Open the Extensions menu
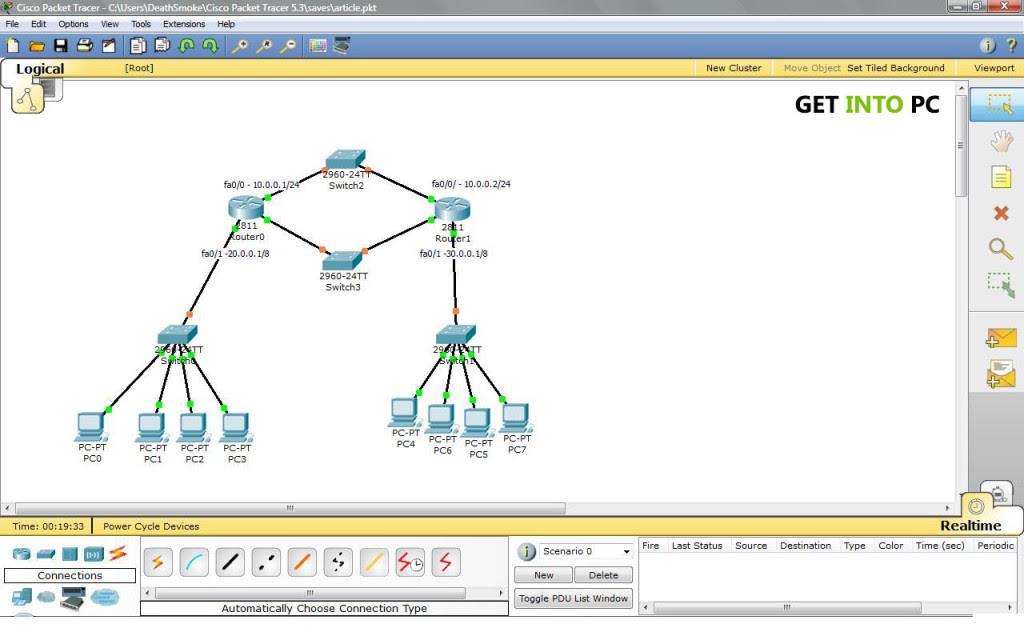The width and height of the screenshot is (1024, 640). 184,24
